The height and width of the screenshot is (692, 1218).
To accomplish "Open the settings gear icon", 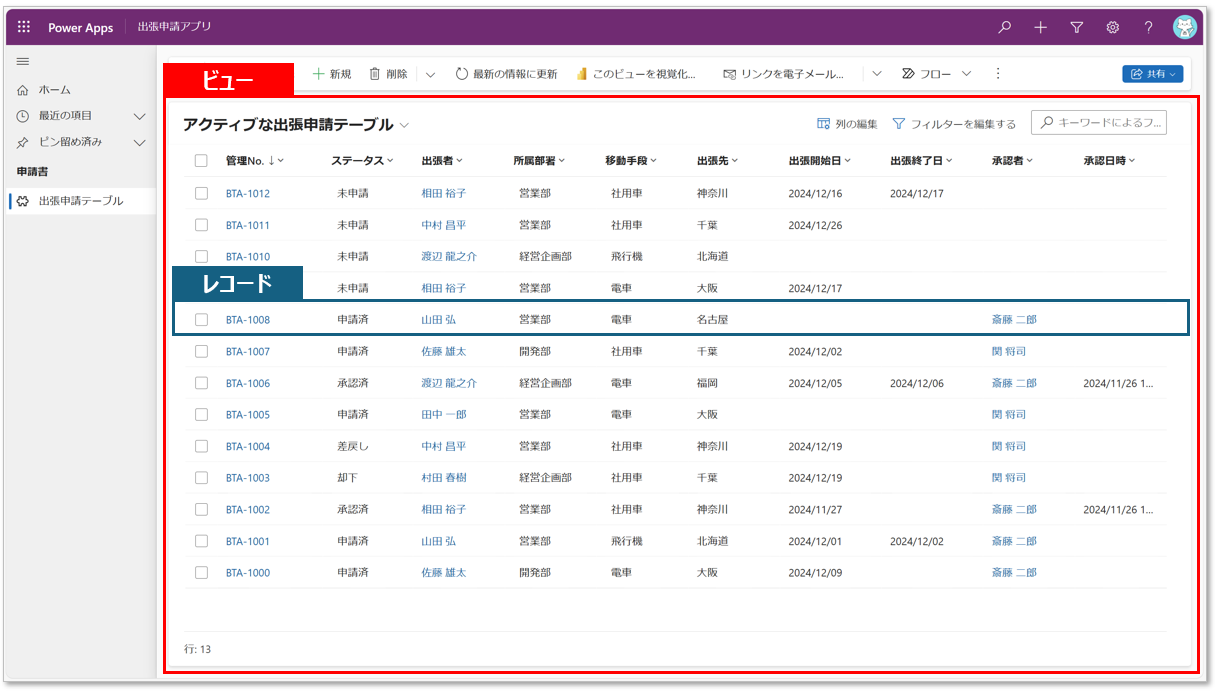I will [x=1112, y=27].
